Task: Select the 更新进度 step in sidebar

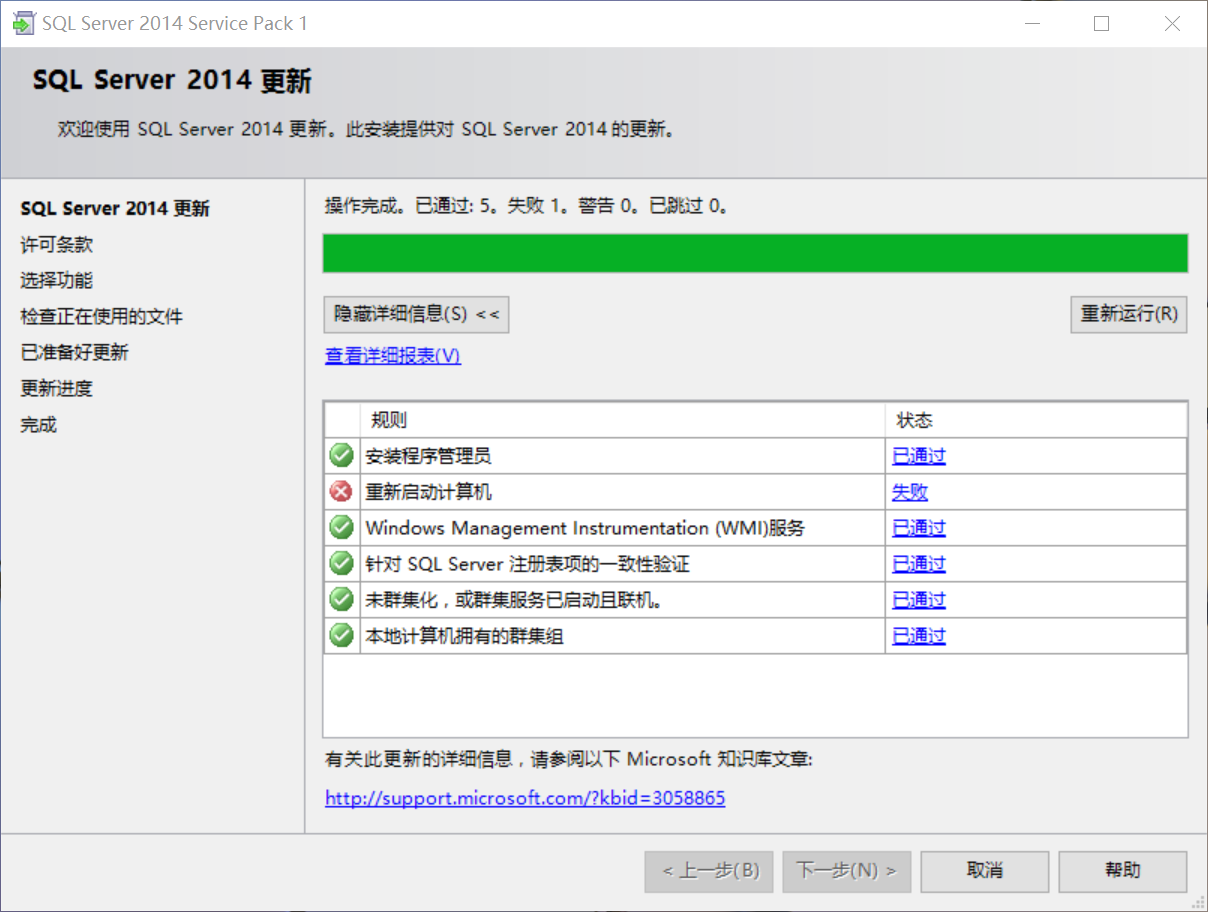Action: pos(57,388)
